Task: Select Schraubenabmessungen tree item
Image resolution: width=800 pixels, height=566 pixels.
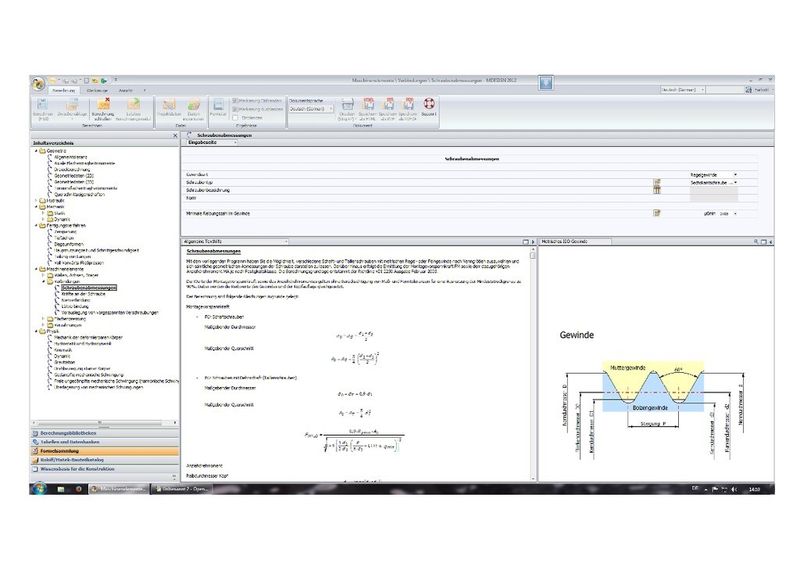Action: coord(89,288)
